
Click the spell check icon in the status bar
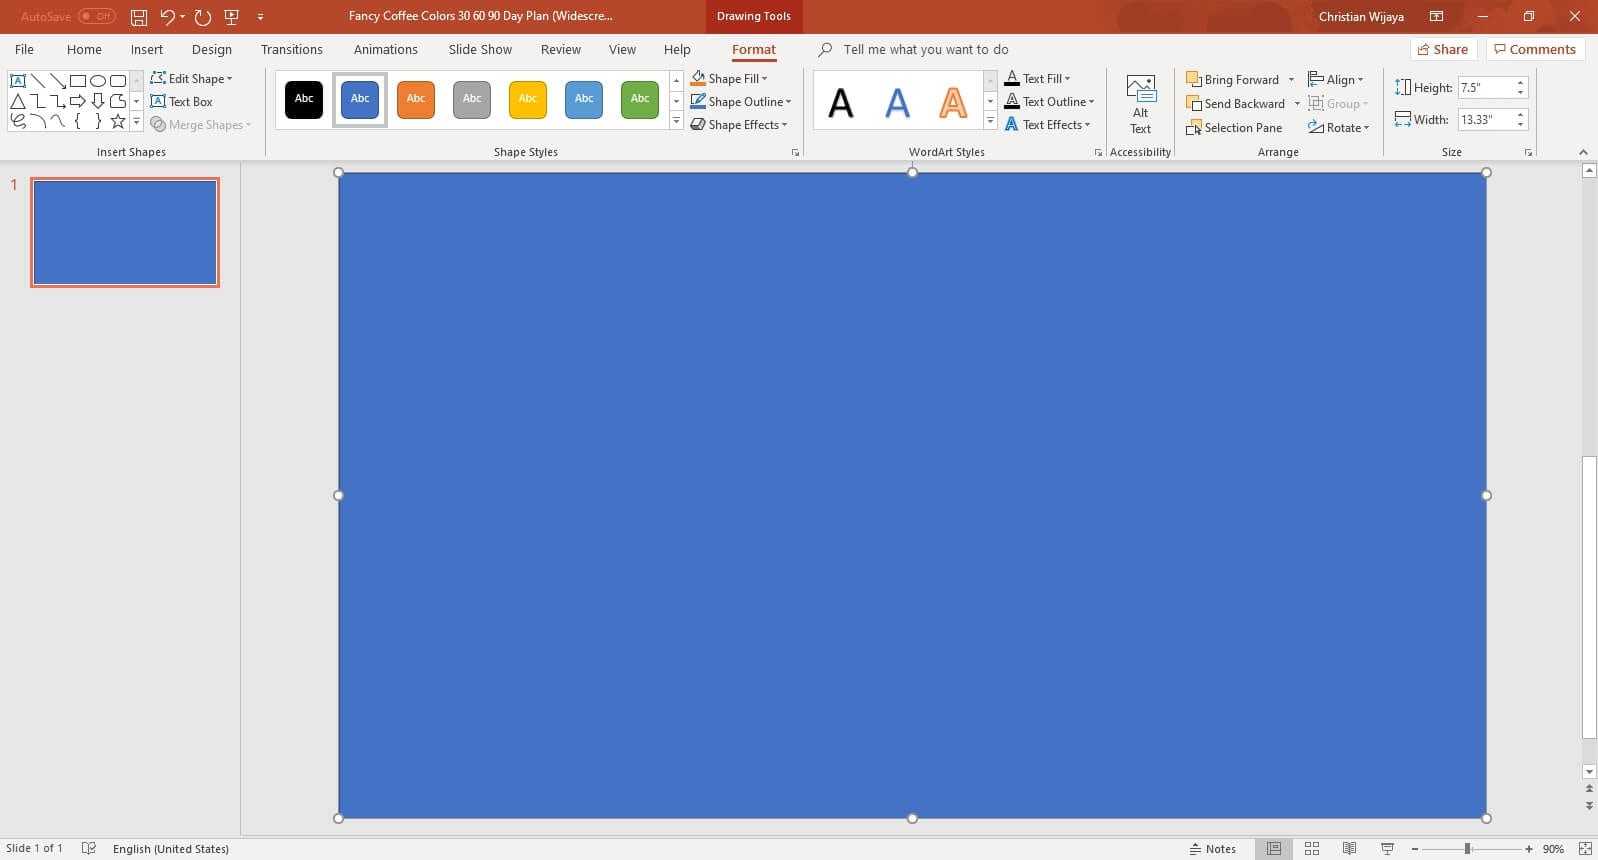point(89,848)
